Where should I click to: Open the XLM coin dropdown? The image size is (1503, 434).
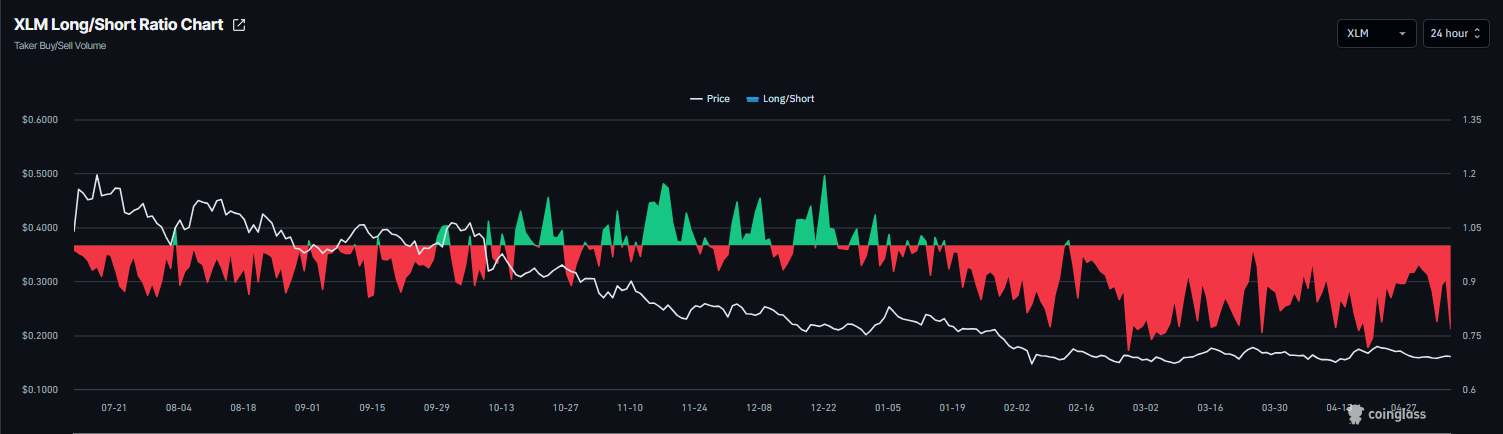click(x=1376, y=33)
